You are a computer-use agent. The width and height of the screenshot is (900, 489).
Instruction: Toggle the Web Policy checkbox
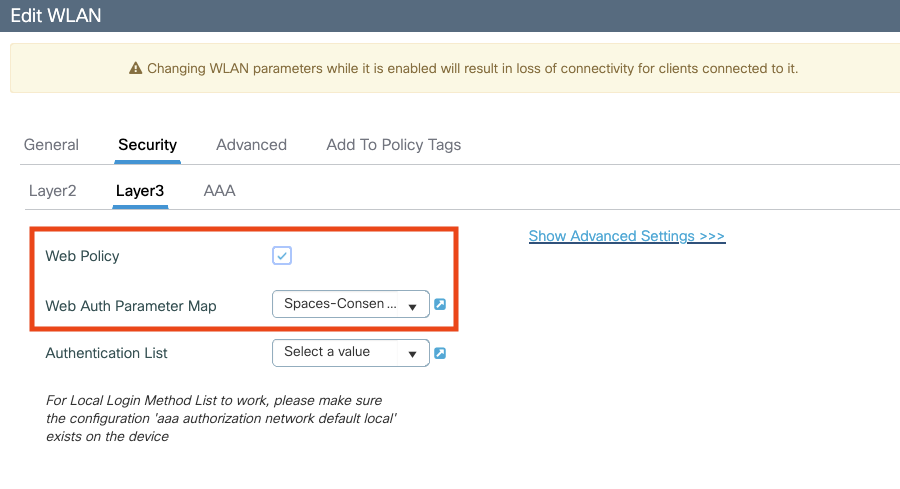click(282, 256)
